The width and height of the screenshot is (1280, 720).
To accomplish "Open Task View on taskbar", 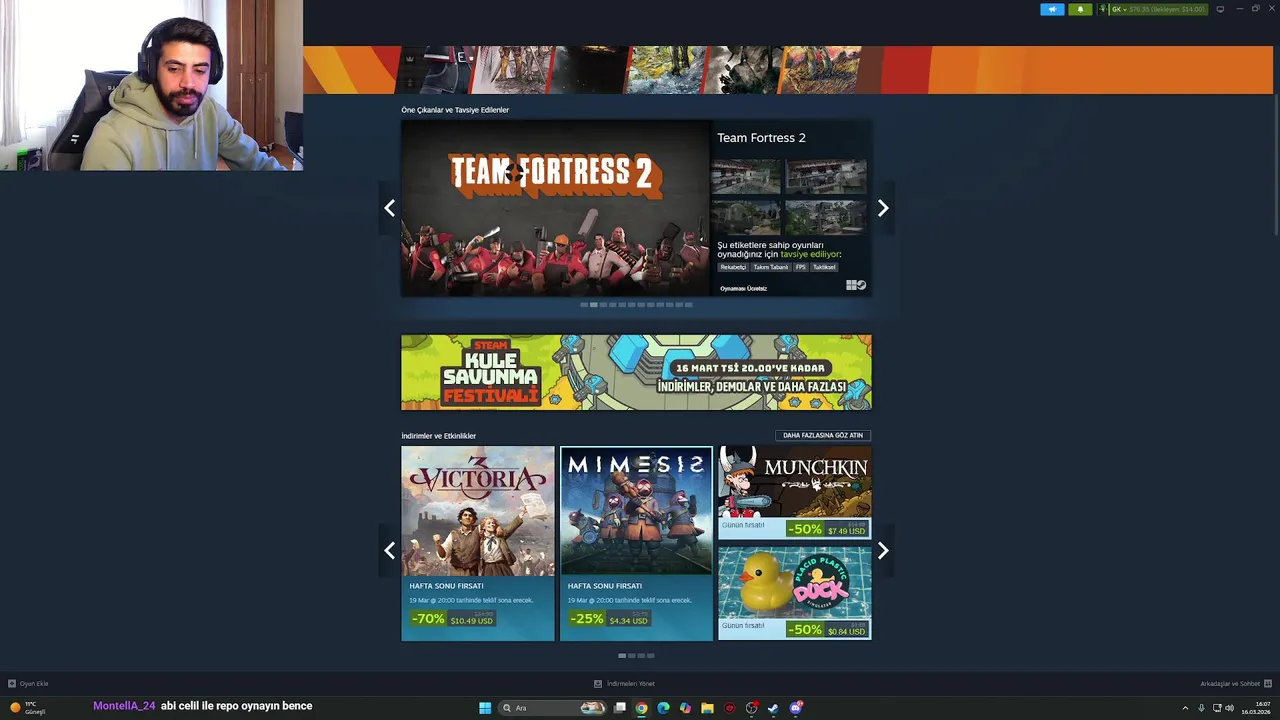I will (619, 708).
